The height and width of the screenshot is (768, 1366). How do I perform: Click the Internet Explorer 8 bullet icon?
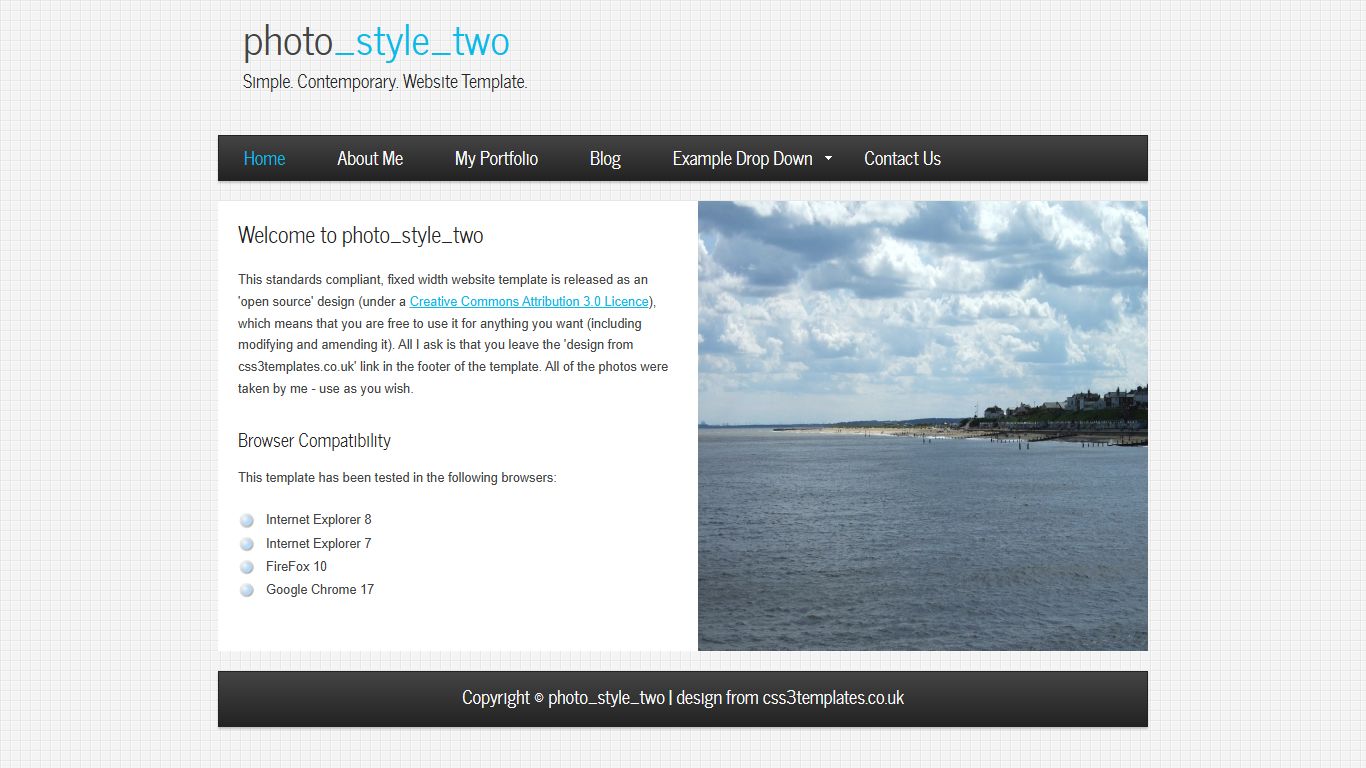click(247, 520)
